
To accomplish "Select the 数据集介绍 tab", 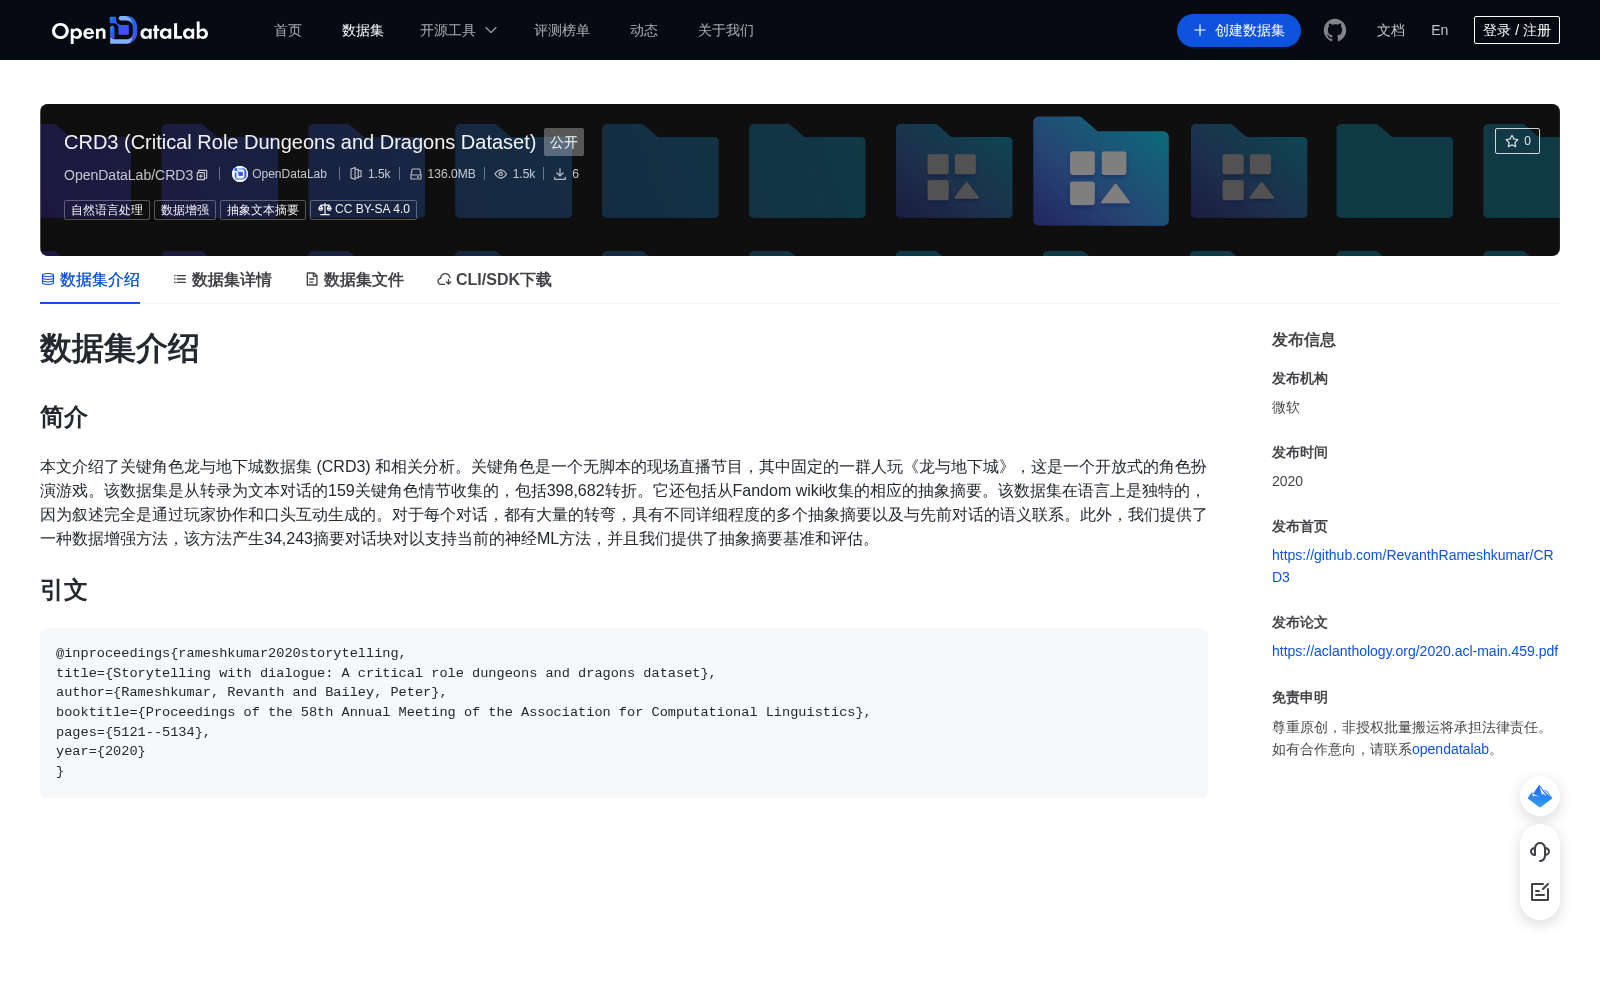I will click(x=90, y=280).
